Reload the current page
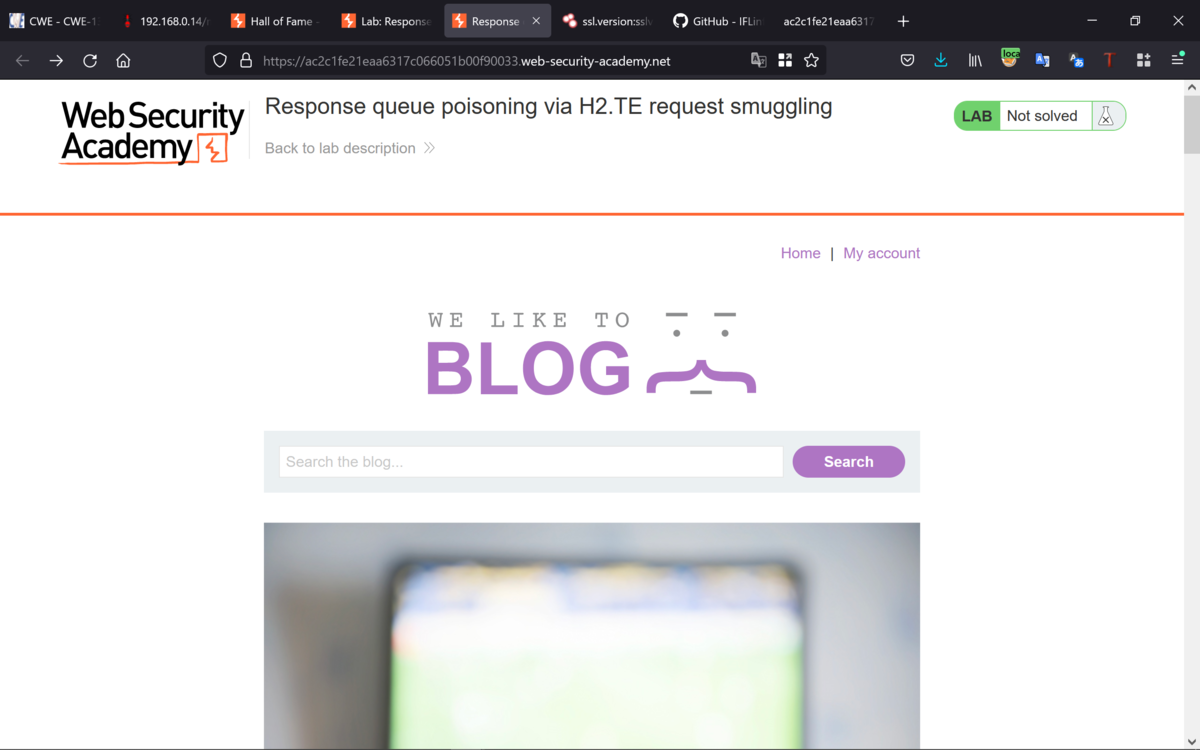 90,61
